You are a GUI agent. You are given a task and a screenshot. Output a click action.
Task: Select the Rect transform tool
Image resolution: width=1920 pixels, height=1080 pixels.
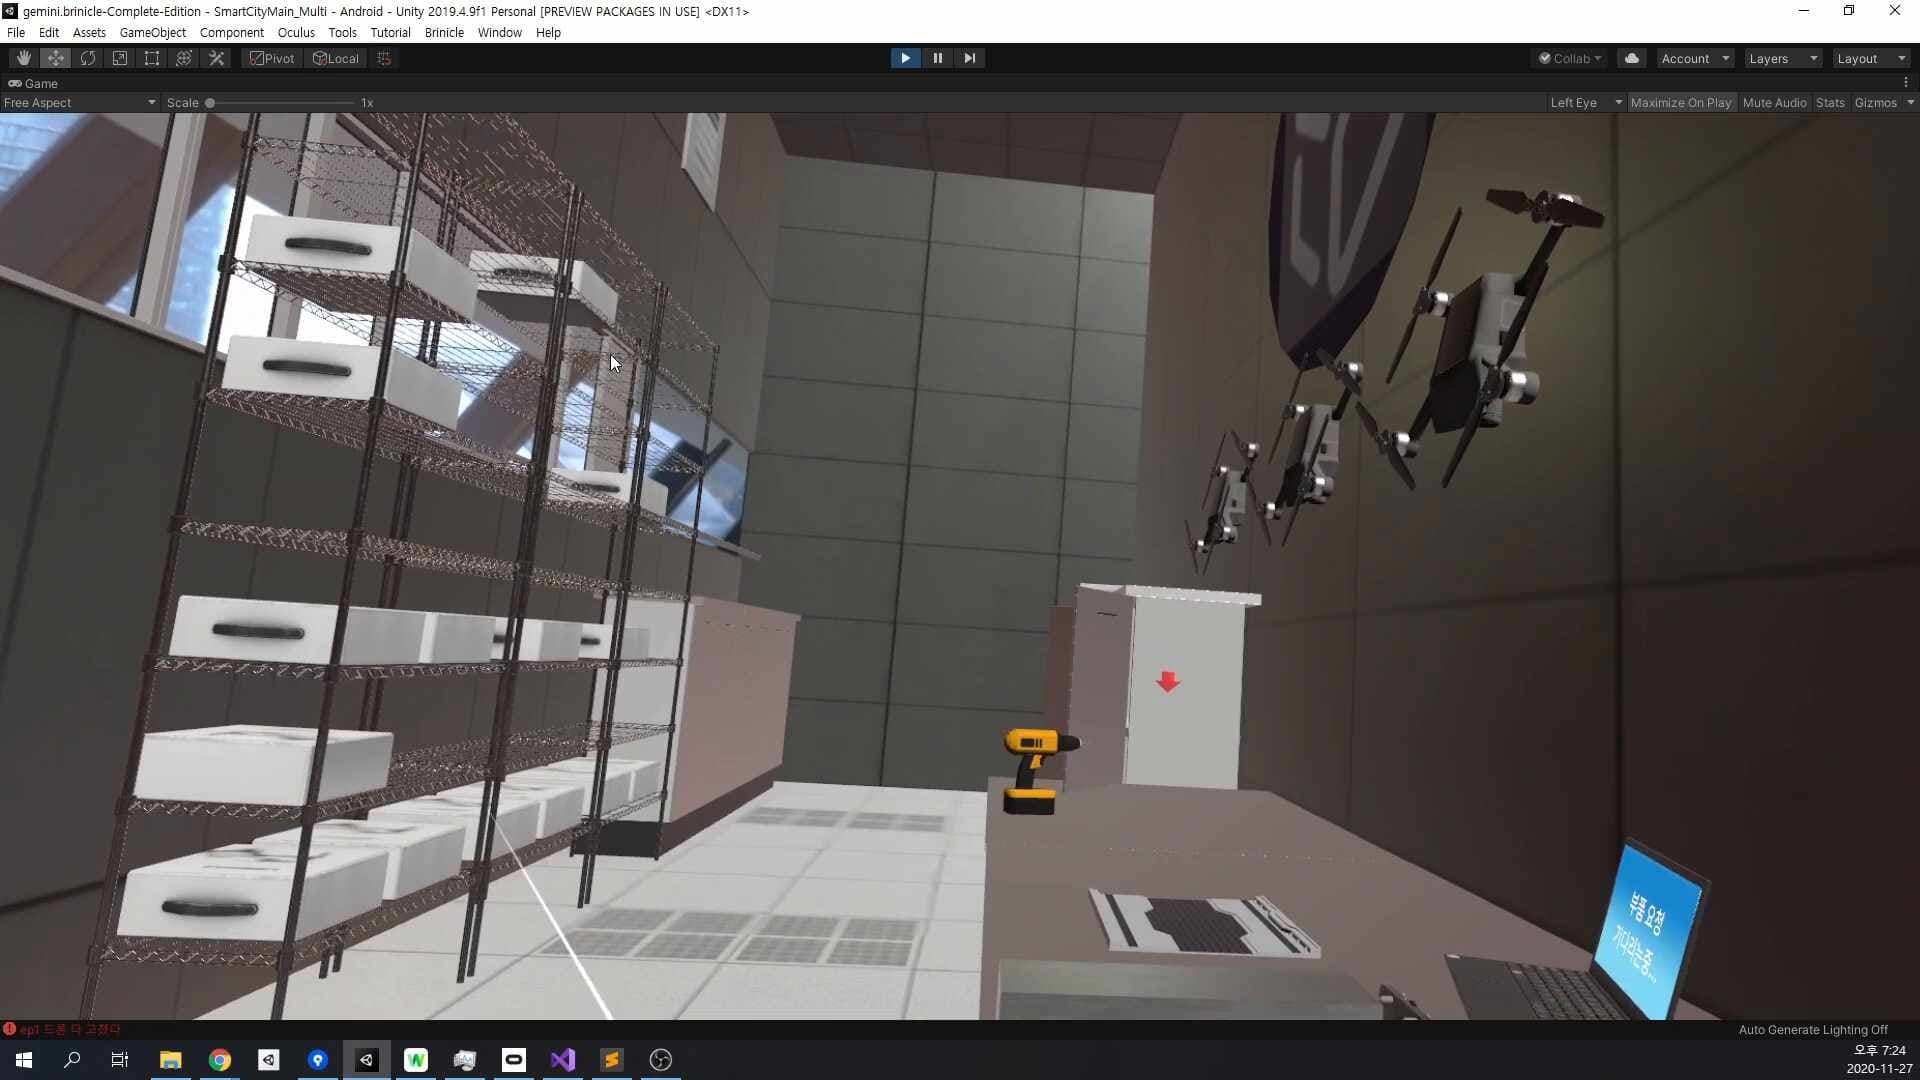[x=152, y=58]
